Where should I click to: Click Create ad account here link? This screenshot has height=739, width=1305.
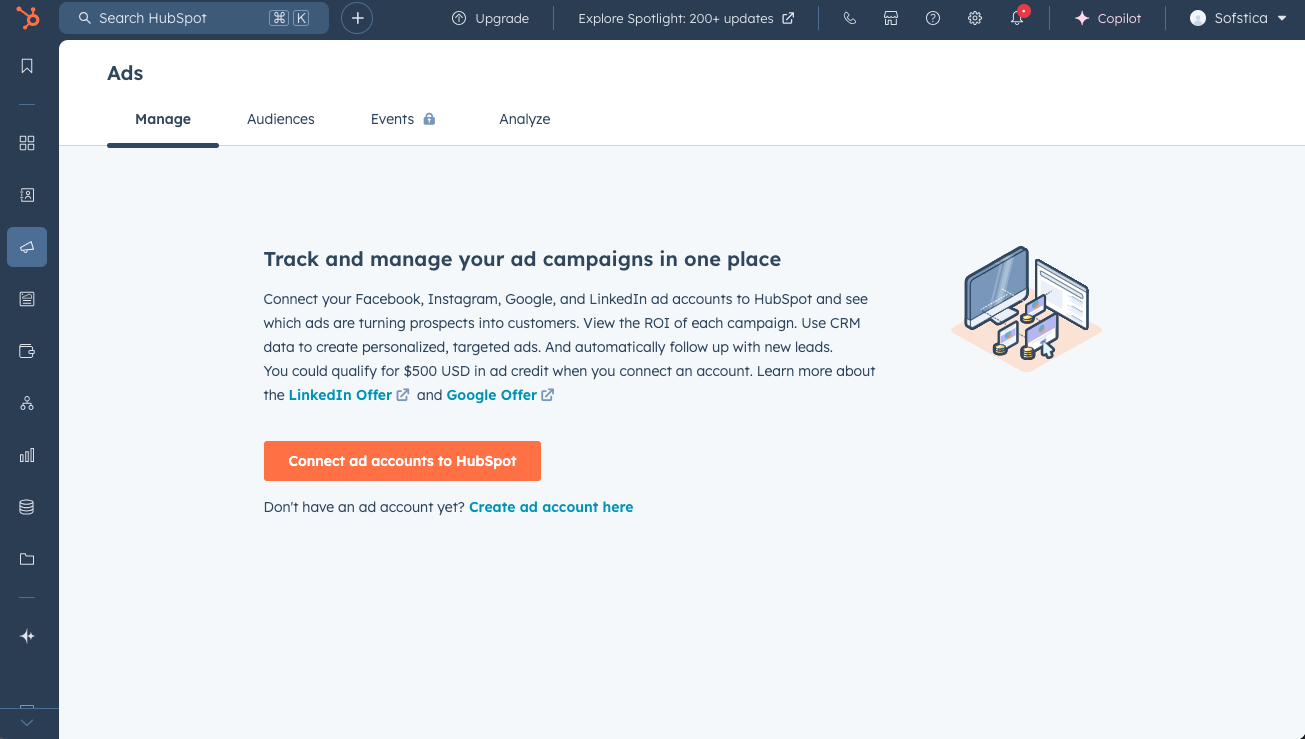click(x=551, y=507)
